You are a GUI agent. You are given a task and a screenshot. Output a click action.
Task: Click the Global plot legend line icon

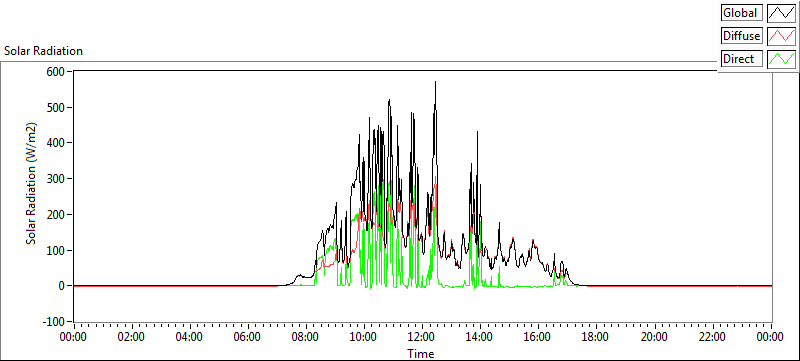781,13
